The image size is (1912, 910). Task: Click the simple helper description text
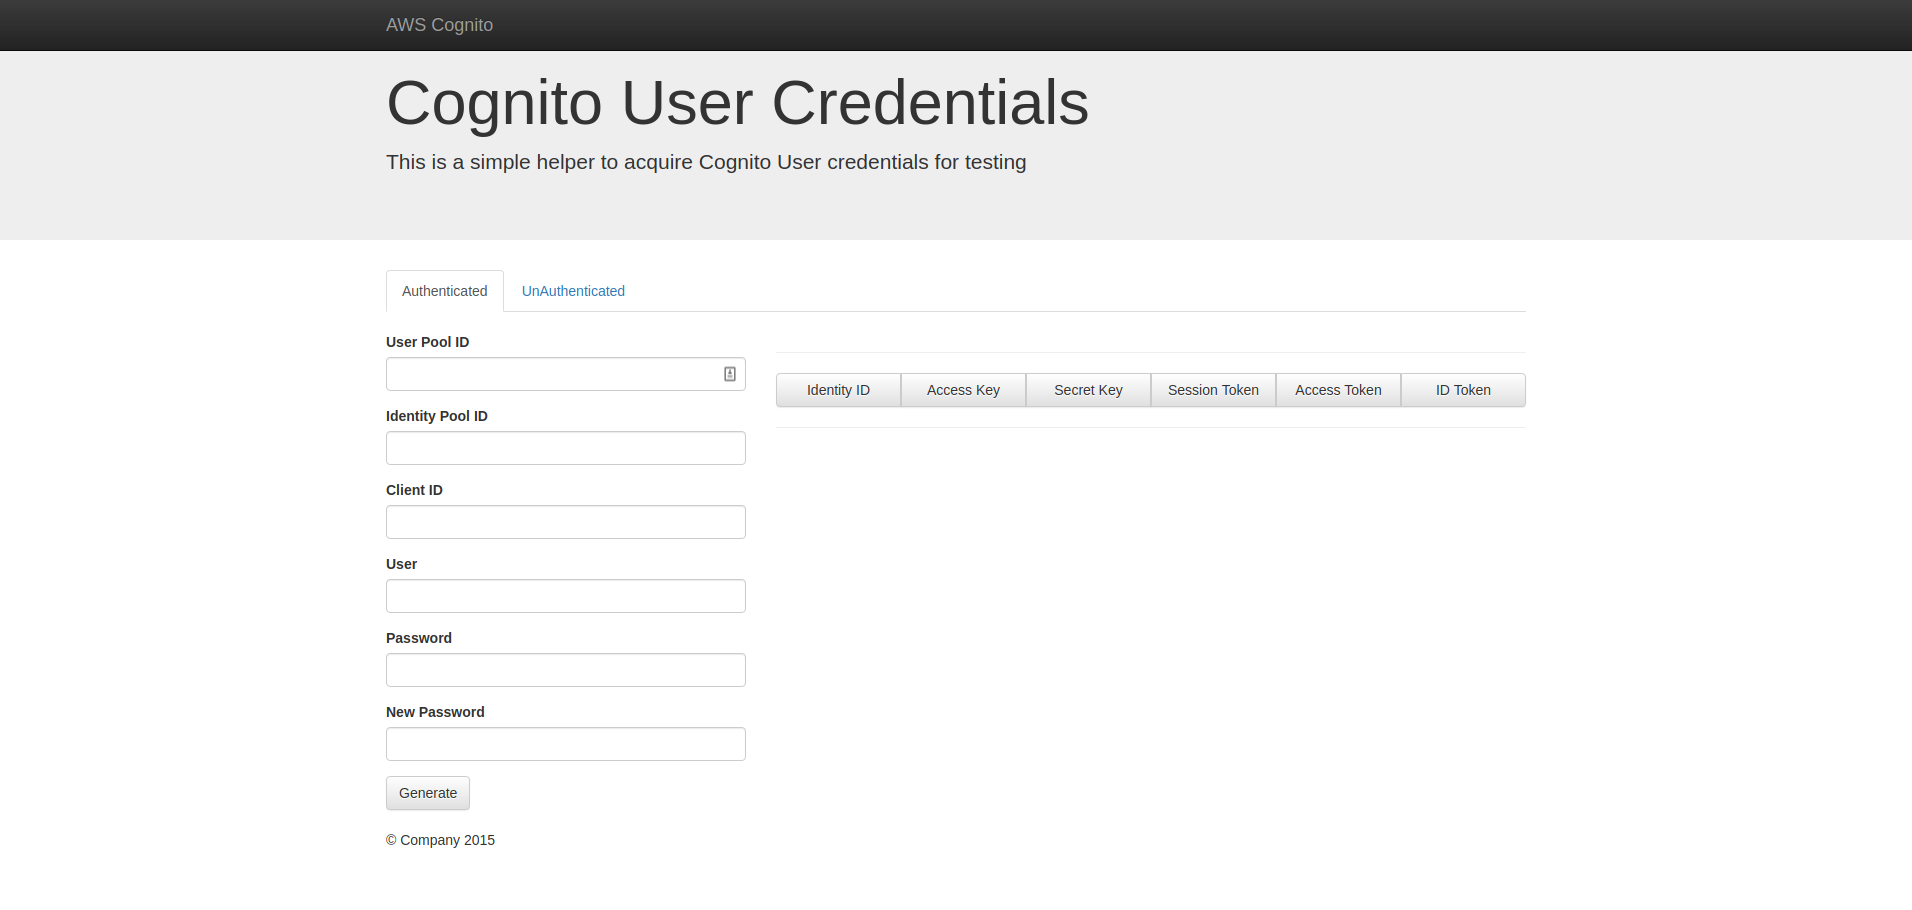tap(706, 162)
